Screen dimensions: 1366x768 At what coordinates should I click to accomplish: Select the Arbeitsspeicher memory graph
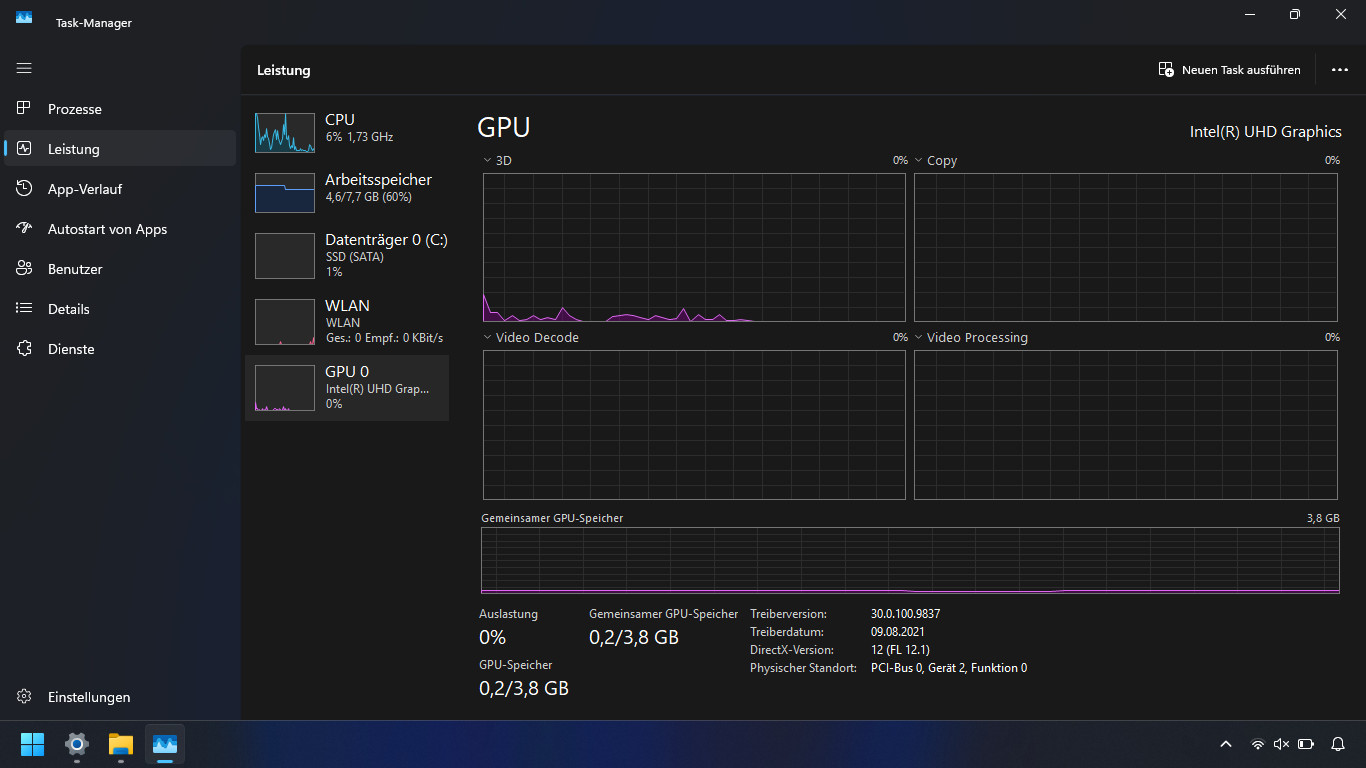[285, 192]
